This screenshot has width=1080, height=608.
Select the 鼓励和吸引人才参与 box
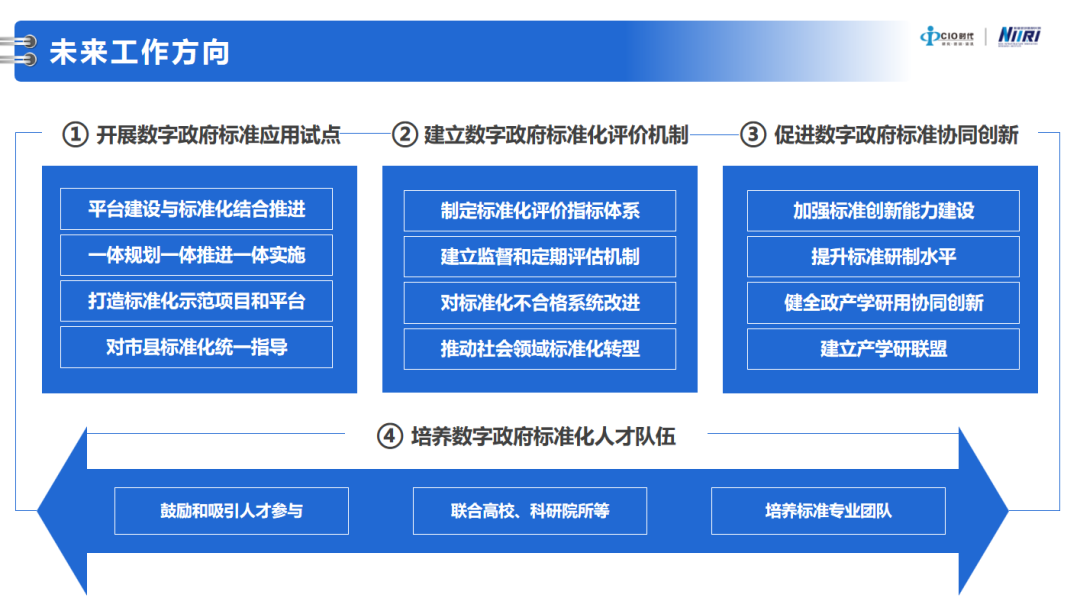[232, 511]
